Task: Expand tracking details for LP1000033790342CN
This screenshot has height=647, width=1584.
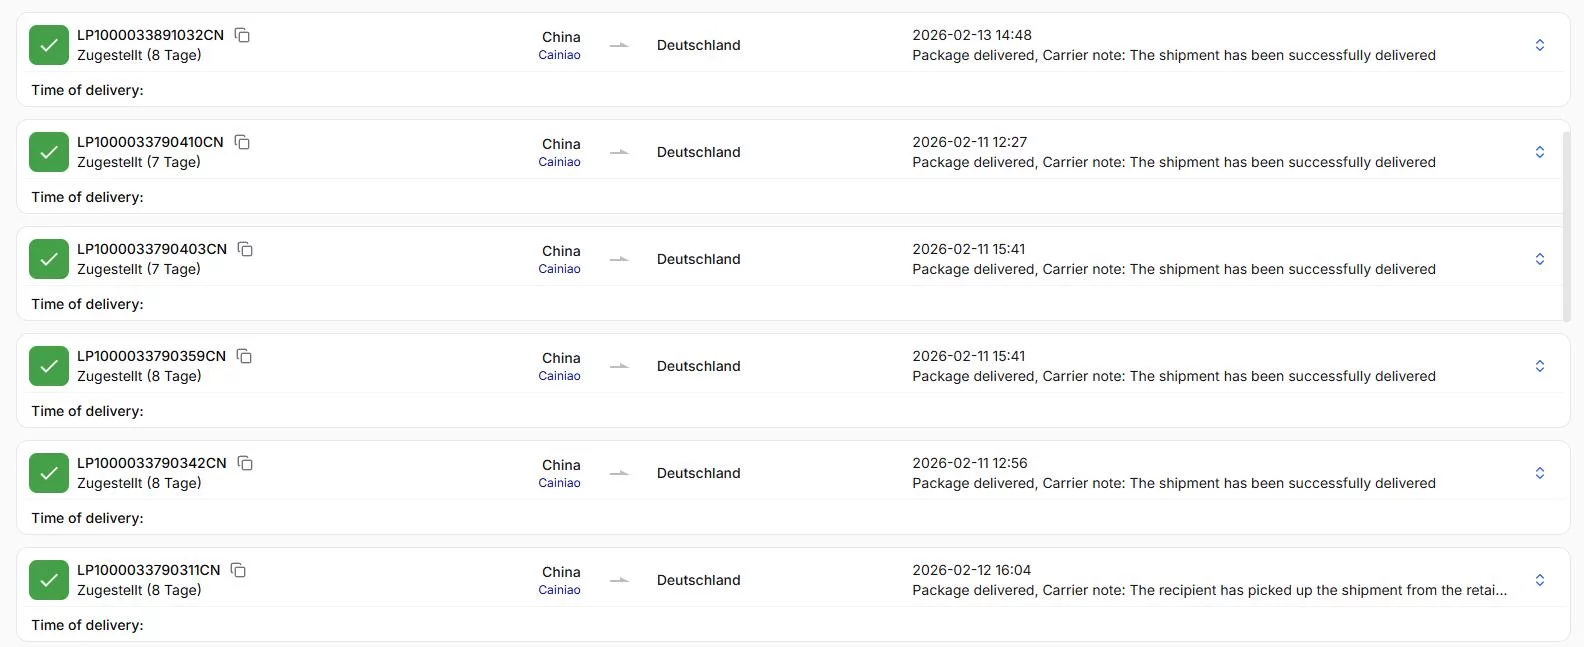Action: 1540,473
